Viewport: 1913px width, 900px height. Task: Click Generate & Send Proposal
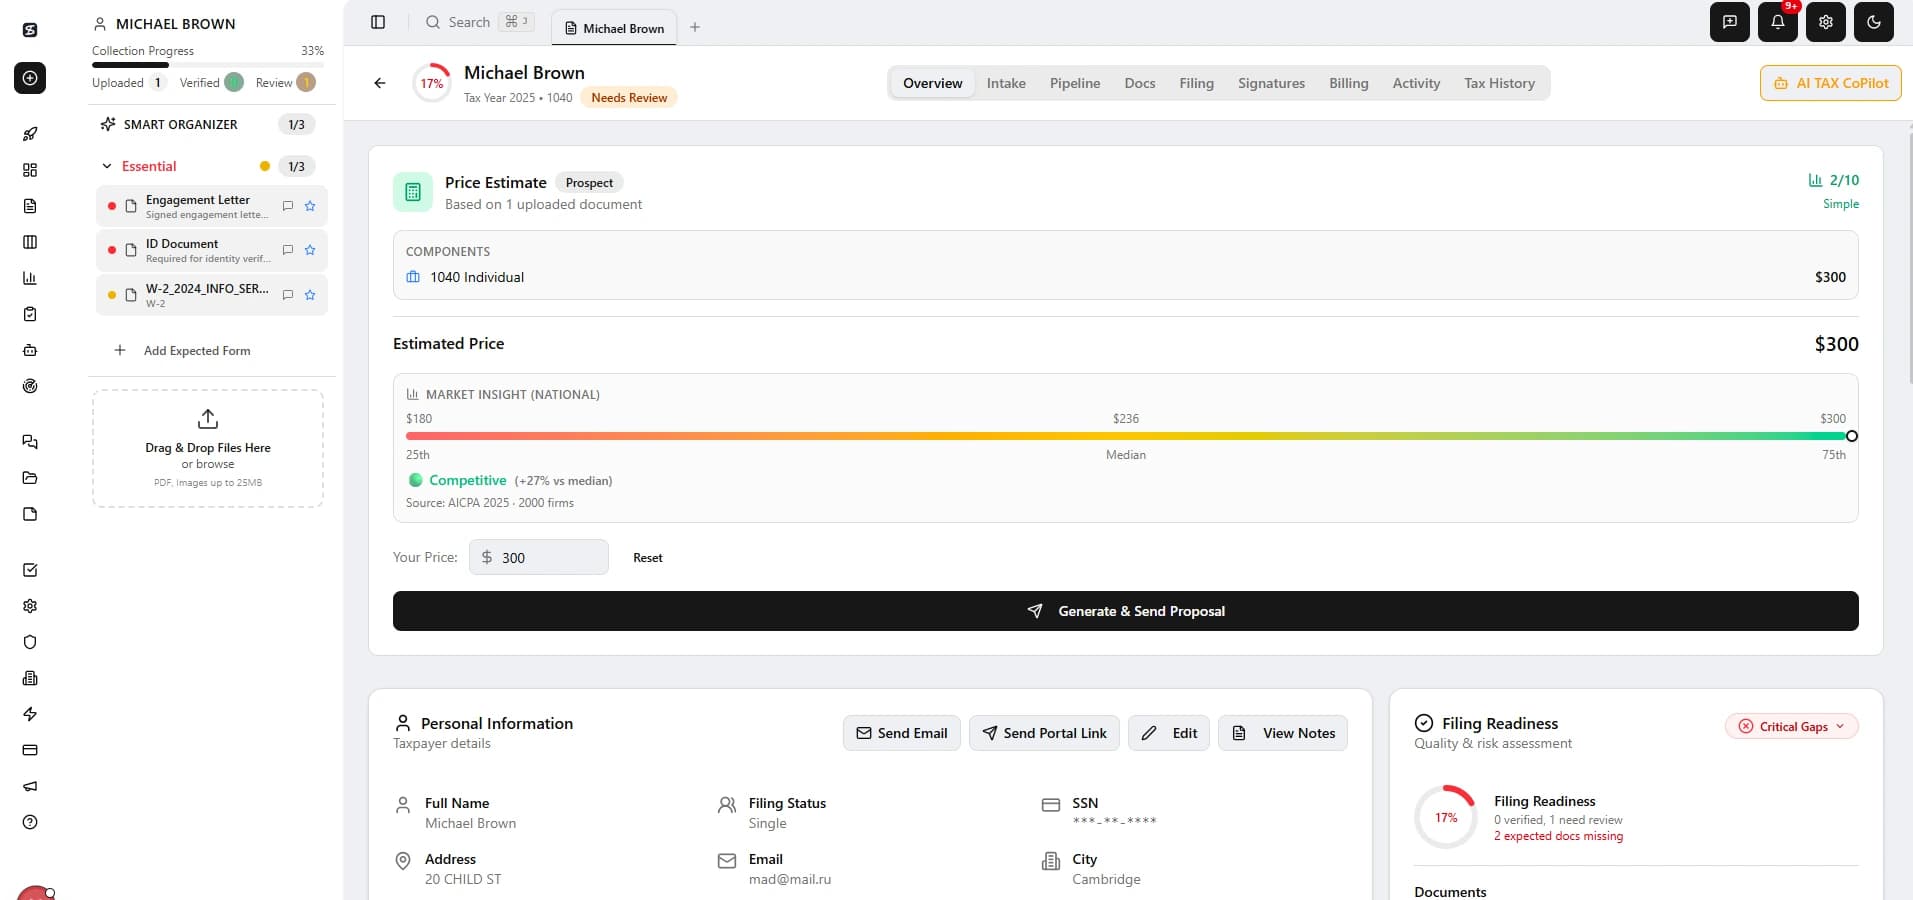tap(1125, 611)
